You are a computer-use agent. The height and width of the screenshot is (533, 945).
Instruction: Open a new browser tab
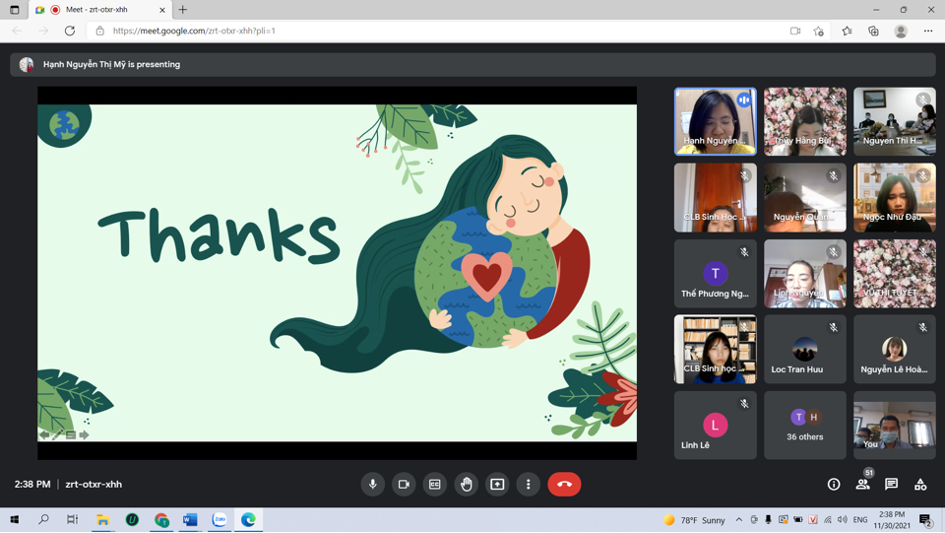183,10
